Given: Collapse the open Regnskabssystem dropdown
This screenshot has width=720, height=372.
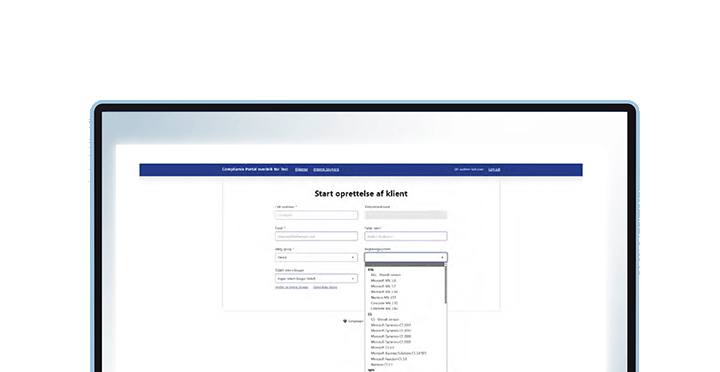Looking at the screenshot, I should 406,258.
